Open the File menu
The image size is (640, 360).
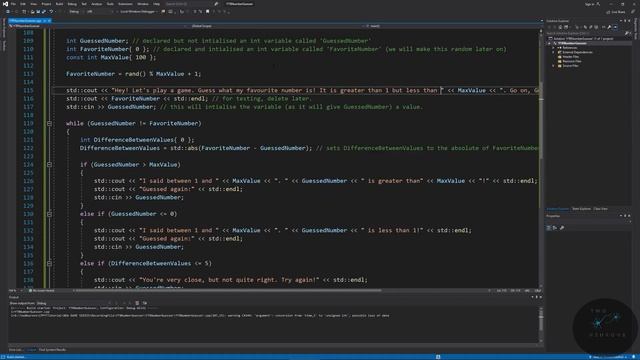13,4
